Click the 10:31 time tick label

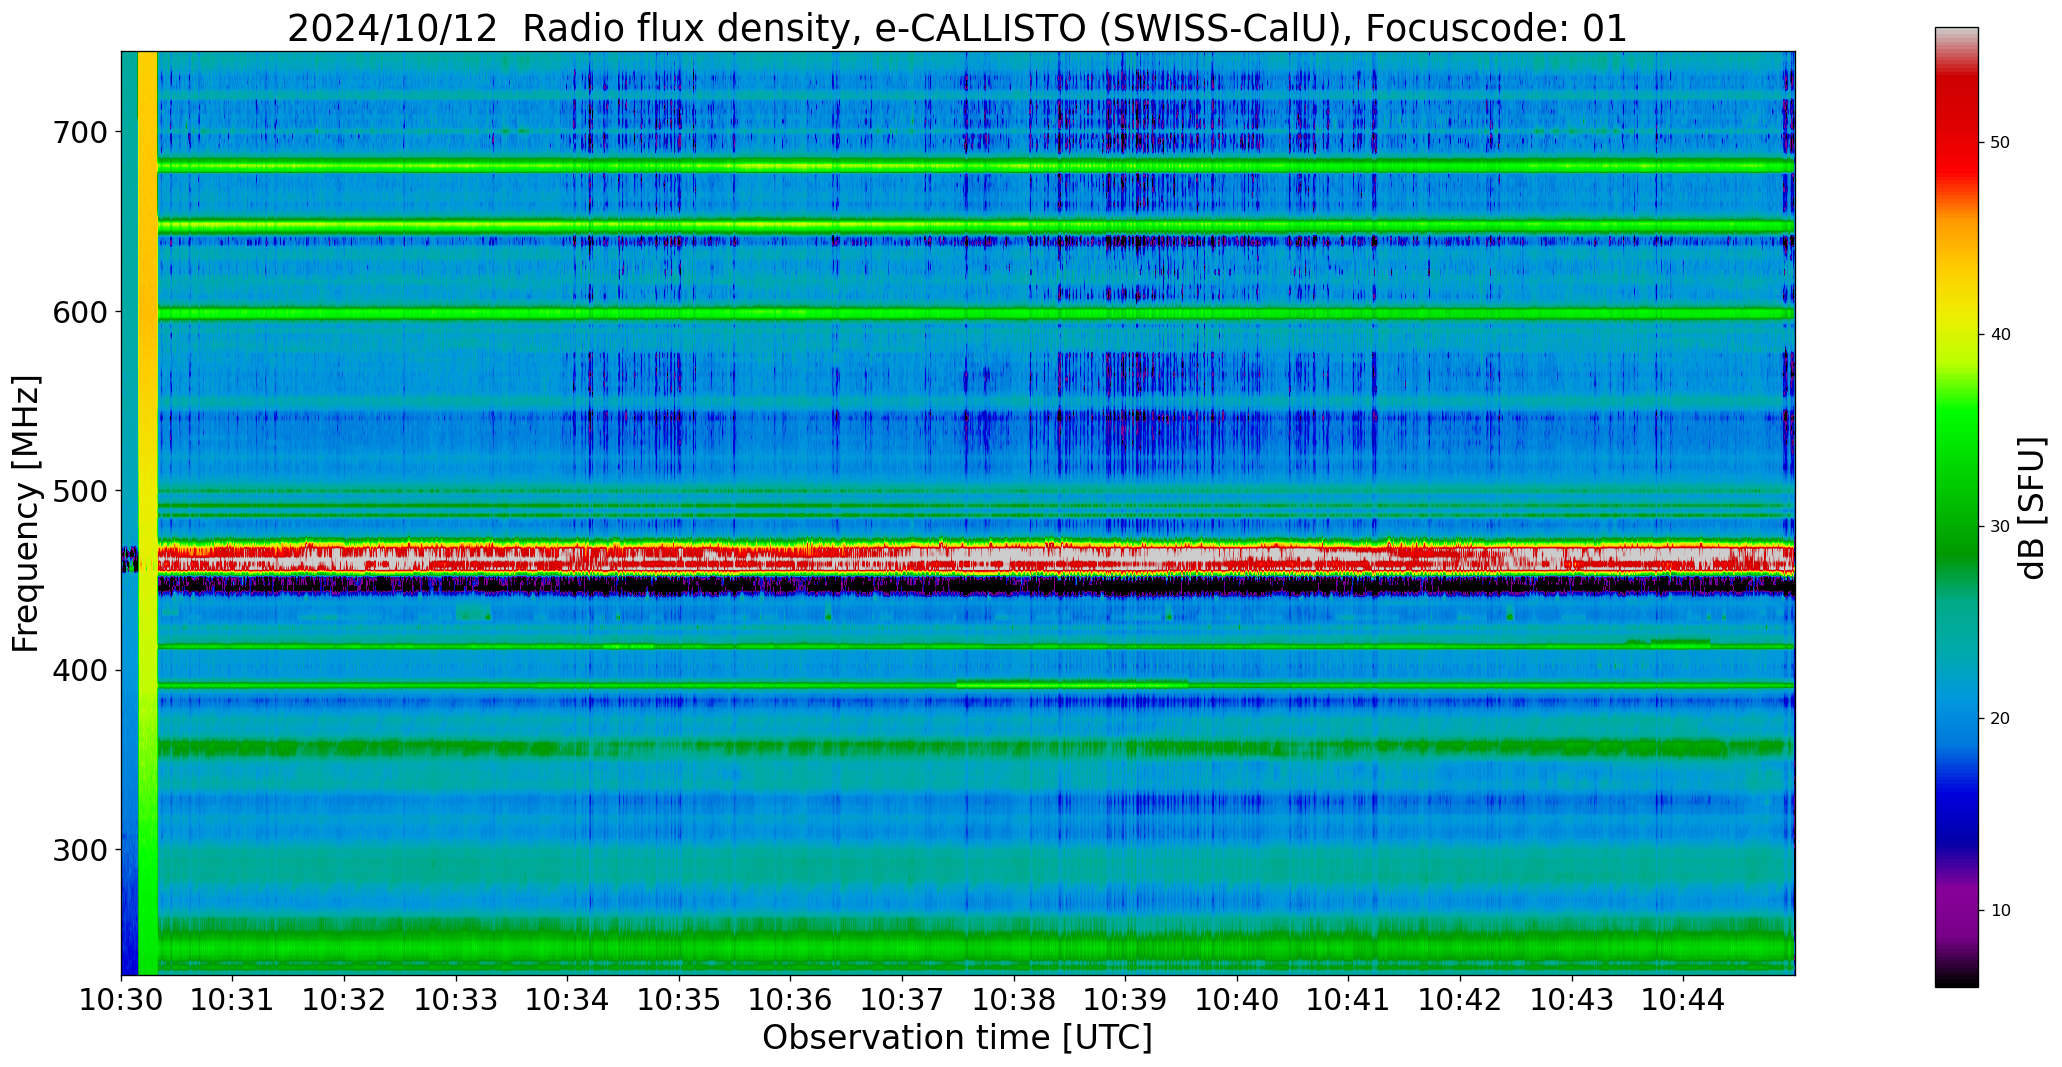tap(233, 999)
